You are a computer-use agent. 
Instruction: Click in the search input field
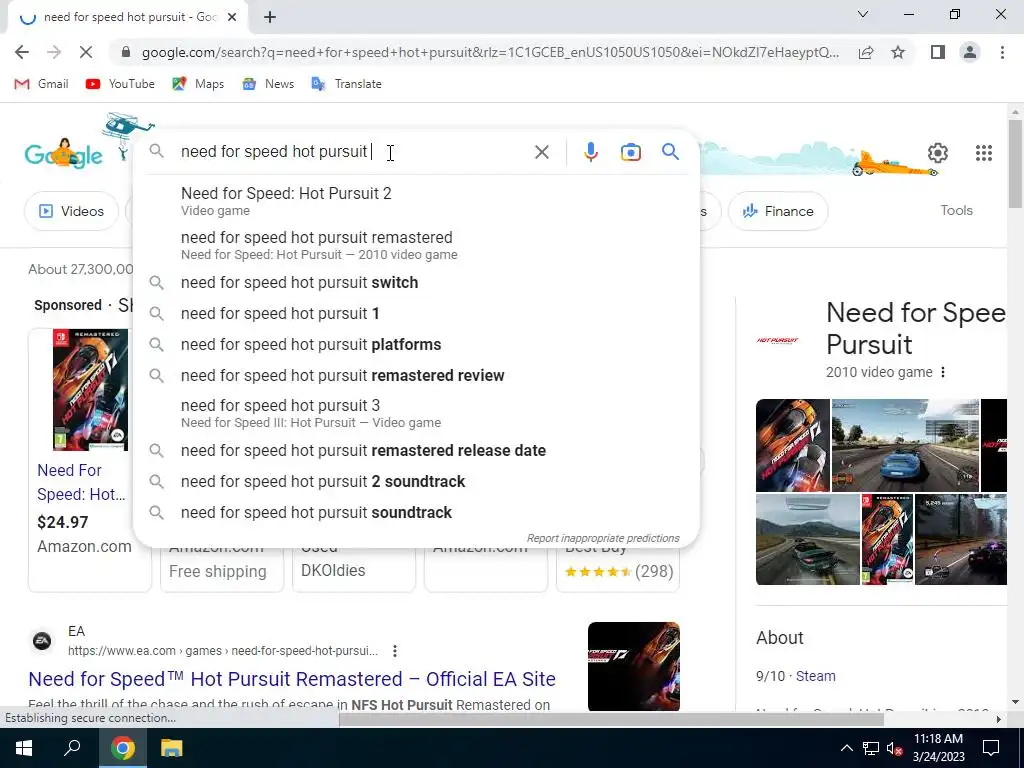[353, 152]
